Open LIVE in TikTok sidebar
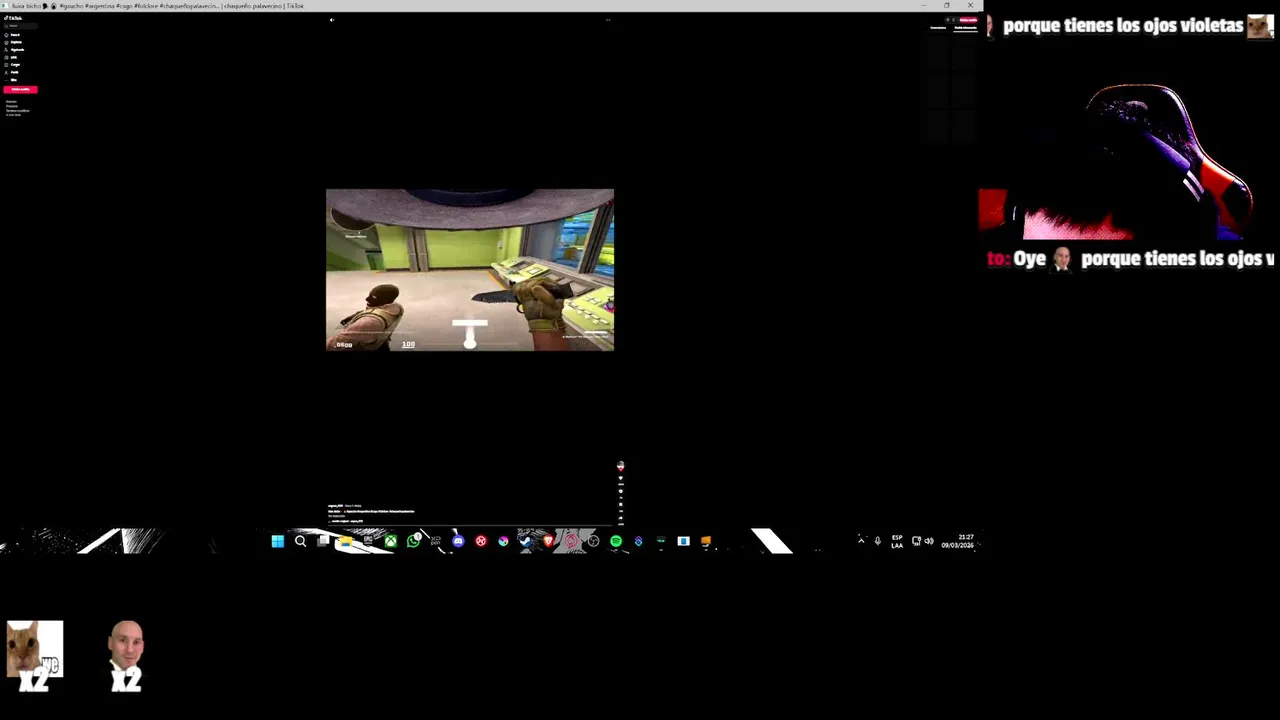 pos(12,57)
